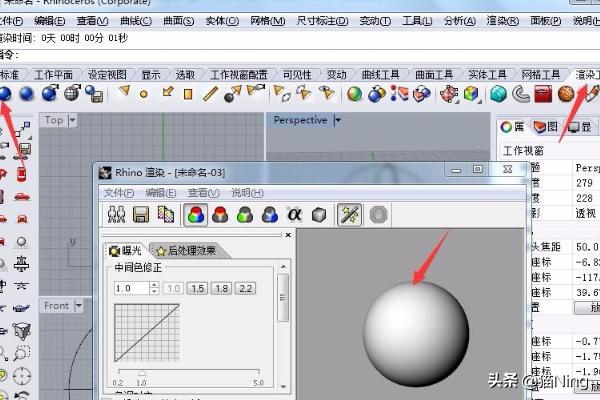This screenshot has width=600, height=400.
Task: Open the 分析(A) menu
Action: [460, 21]
